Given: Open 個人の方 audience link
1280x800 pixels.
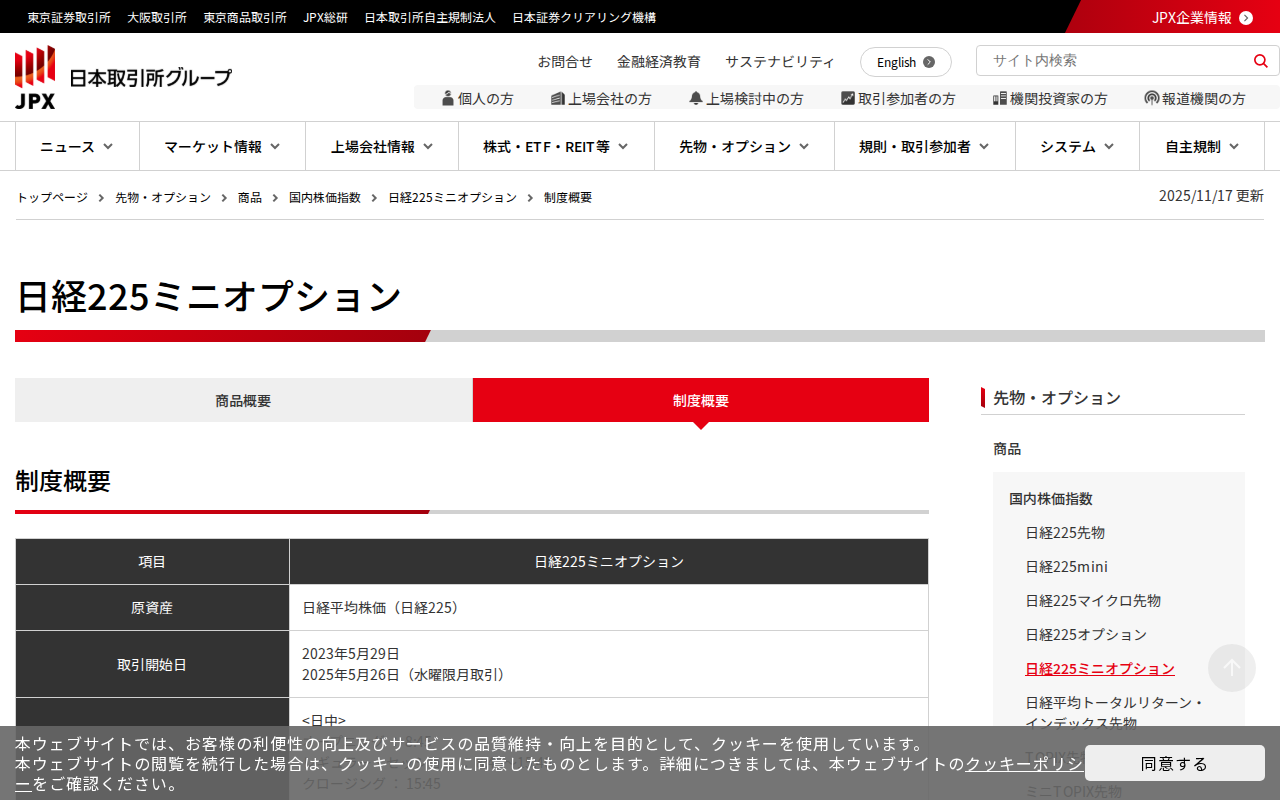Looking at the screenshot, I should click(x=478, y=98).
